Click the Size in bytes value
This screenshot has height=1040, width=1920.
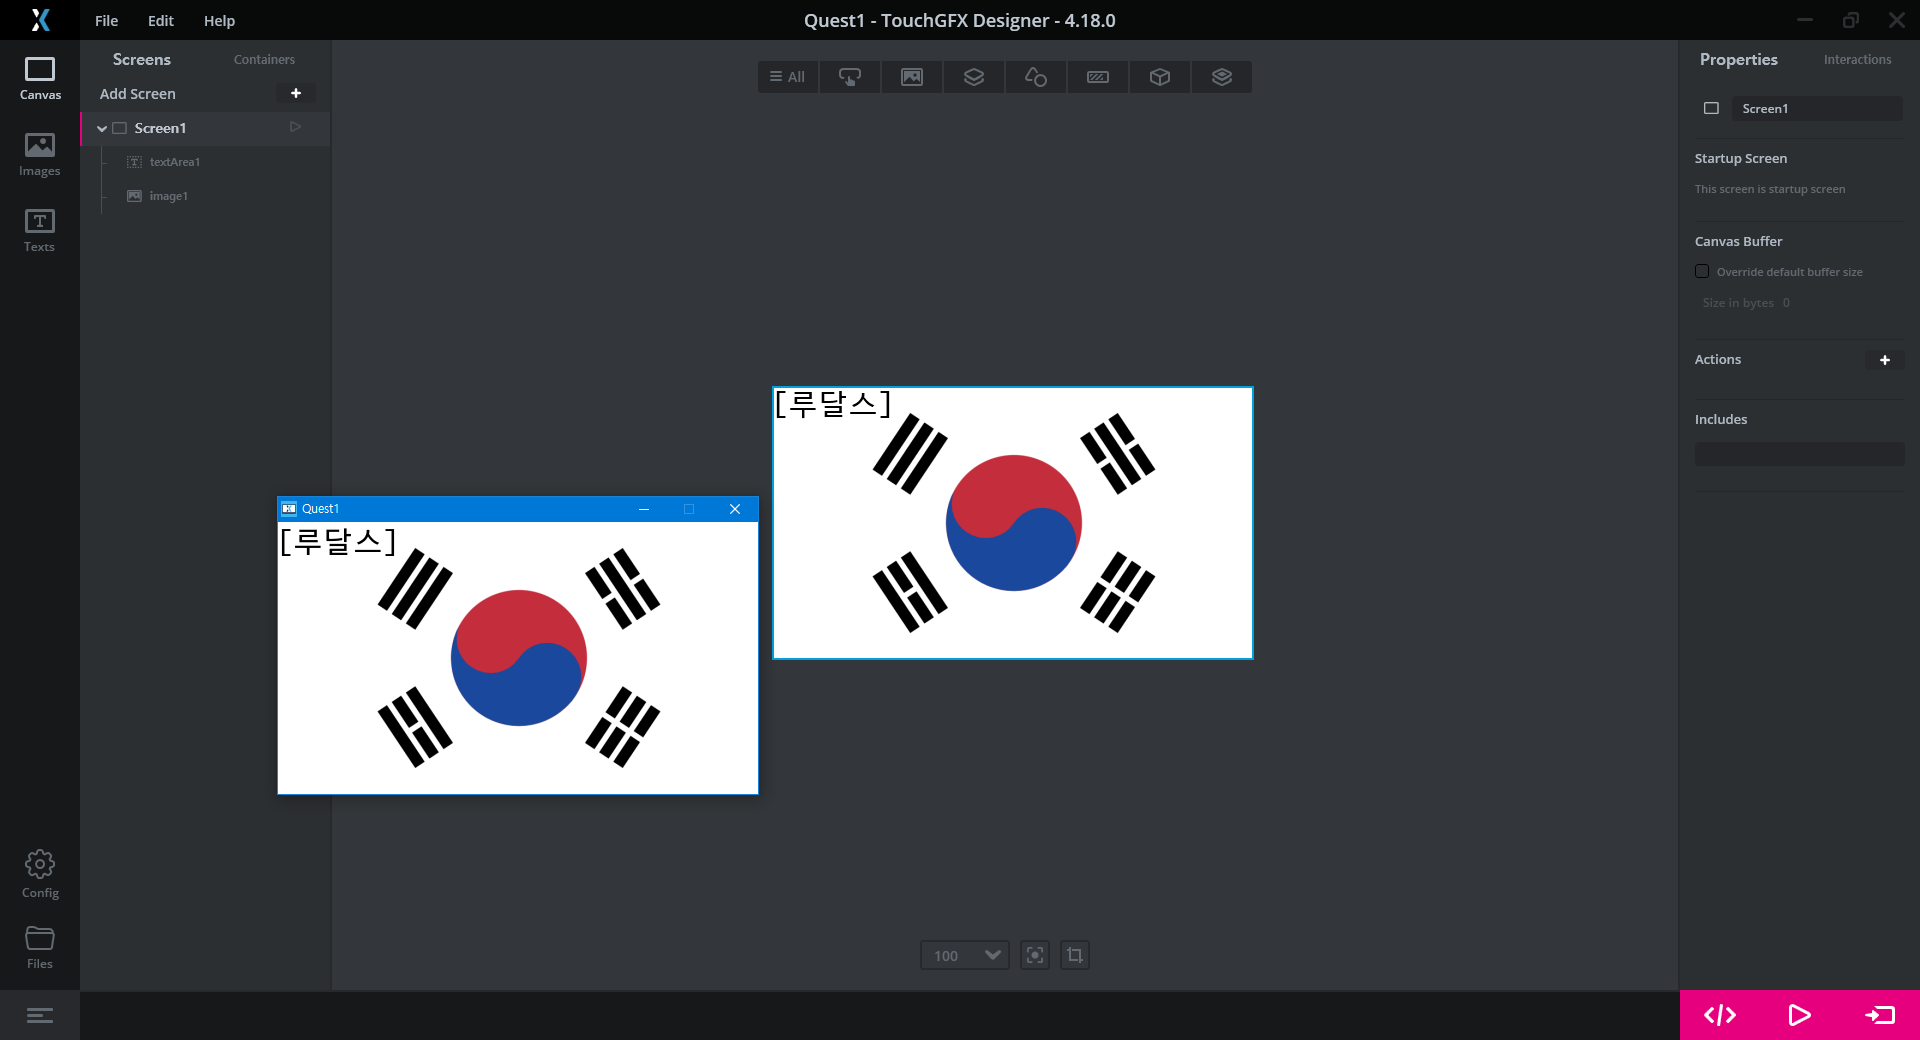[1786, 303]
